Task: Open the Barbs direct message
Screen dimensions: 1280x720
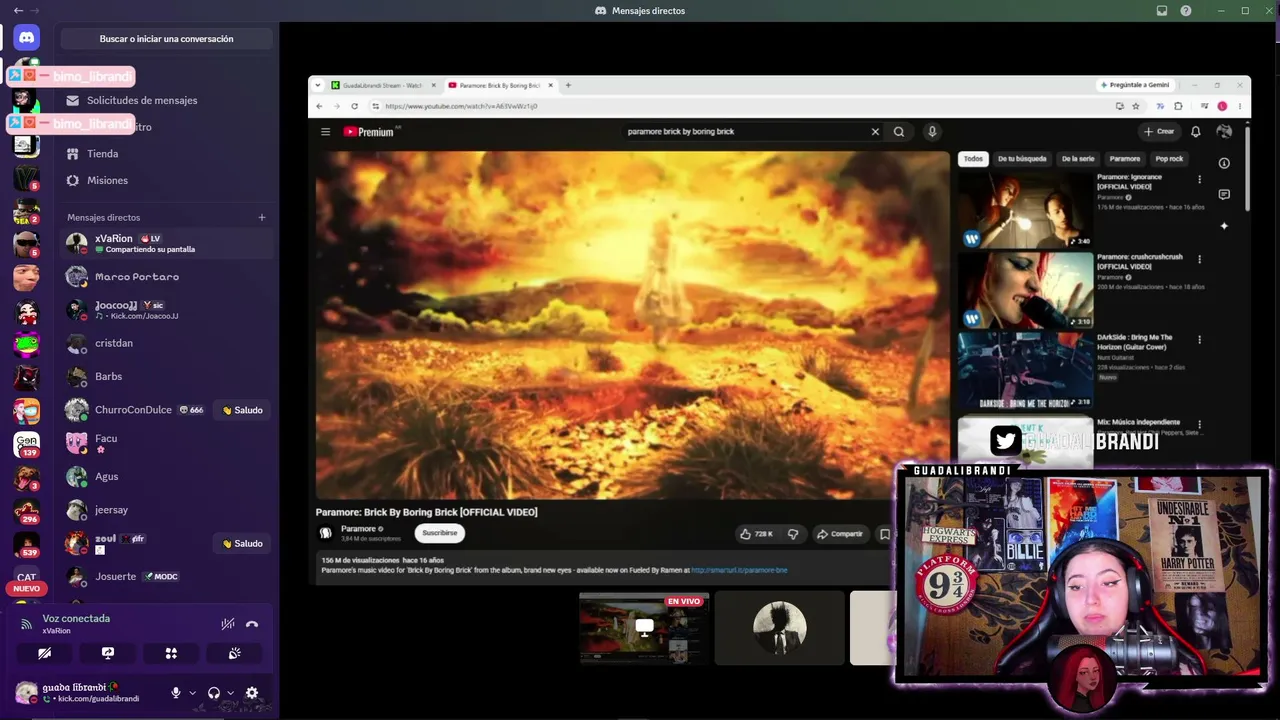Action: click(x=166, y=376)
